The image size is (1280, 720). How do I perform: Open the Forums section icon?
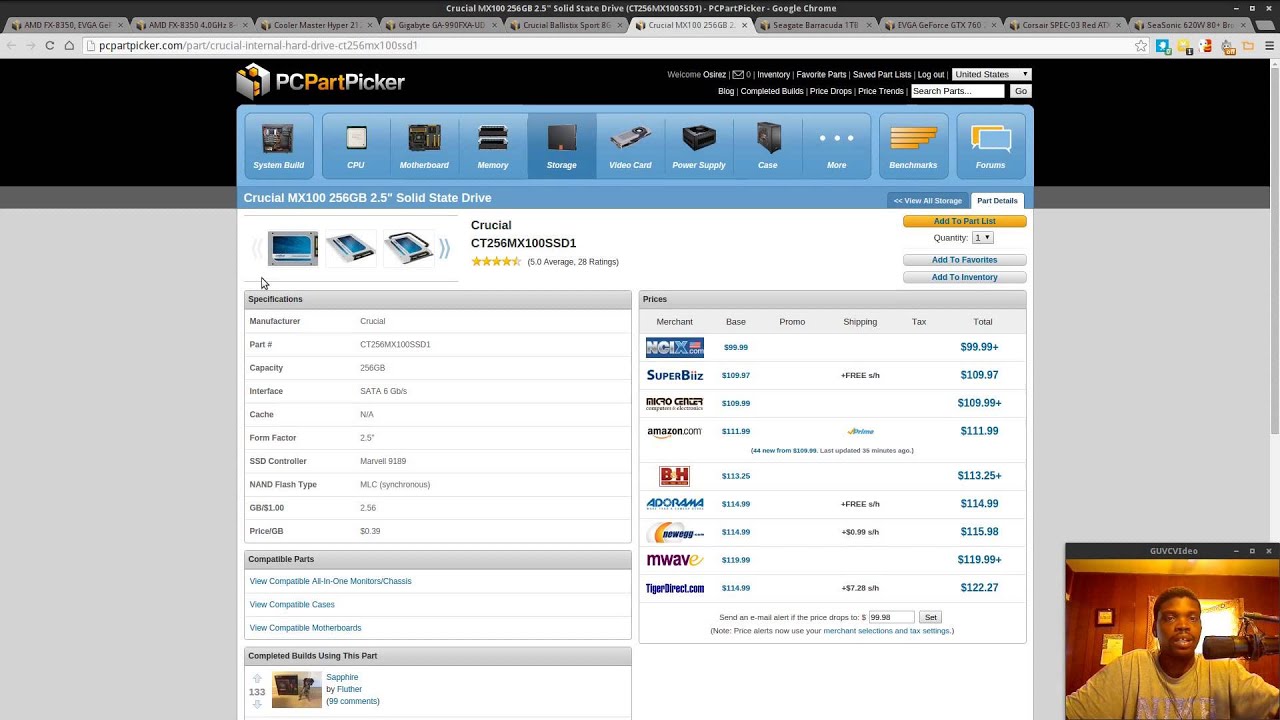(x=991, y=146)
